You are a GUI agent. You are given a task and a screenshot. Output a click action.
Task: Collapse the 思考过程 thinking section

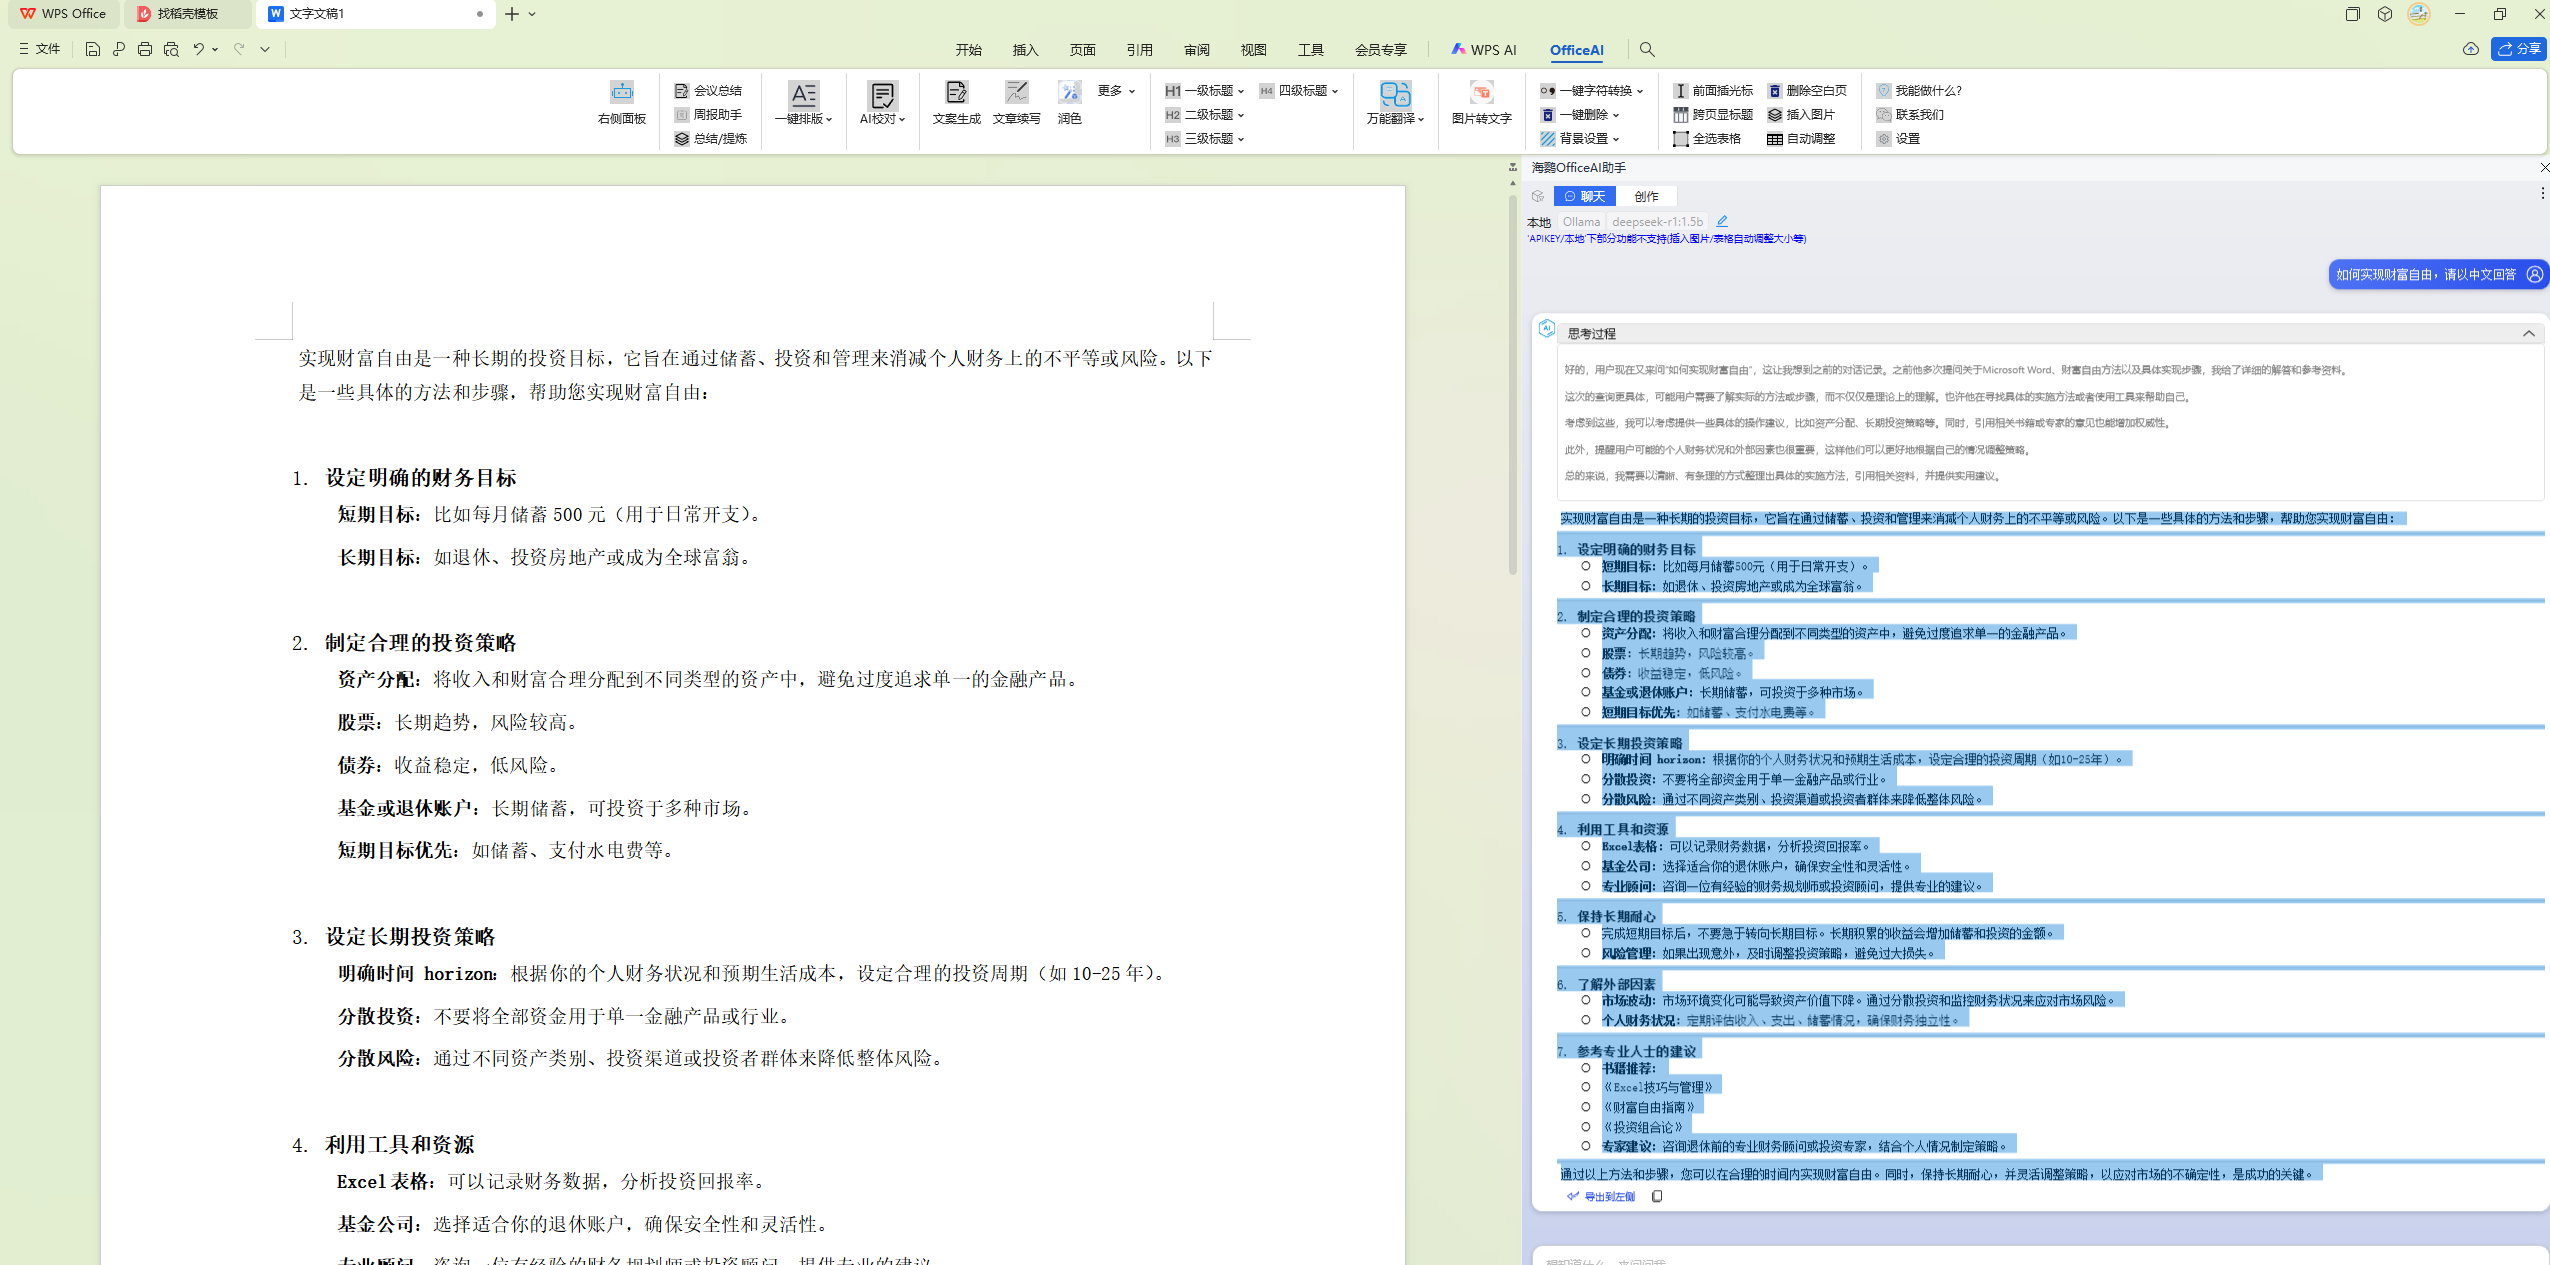(2528, 332)
